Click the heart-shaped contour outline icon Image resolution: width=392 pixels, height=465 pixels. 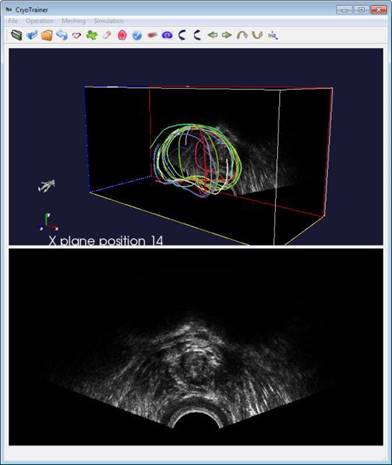pos(77,35)
